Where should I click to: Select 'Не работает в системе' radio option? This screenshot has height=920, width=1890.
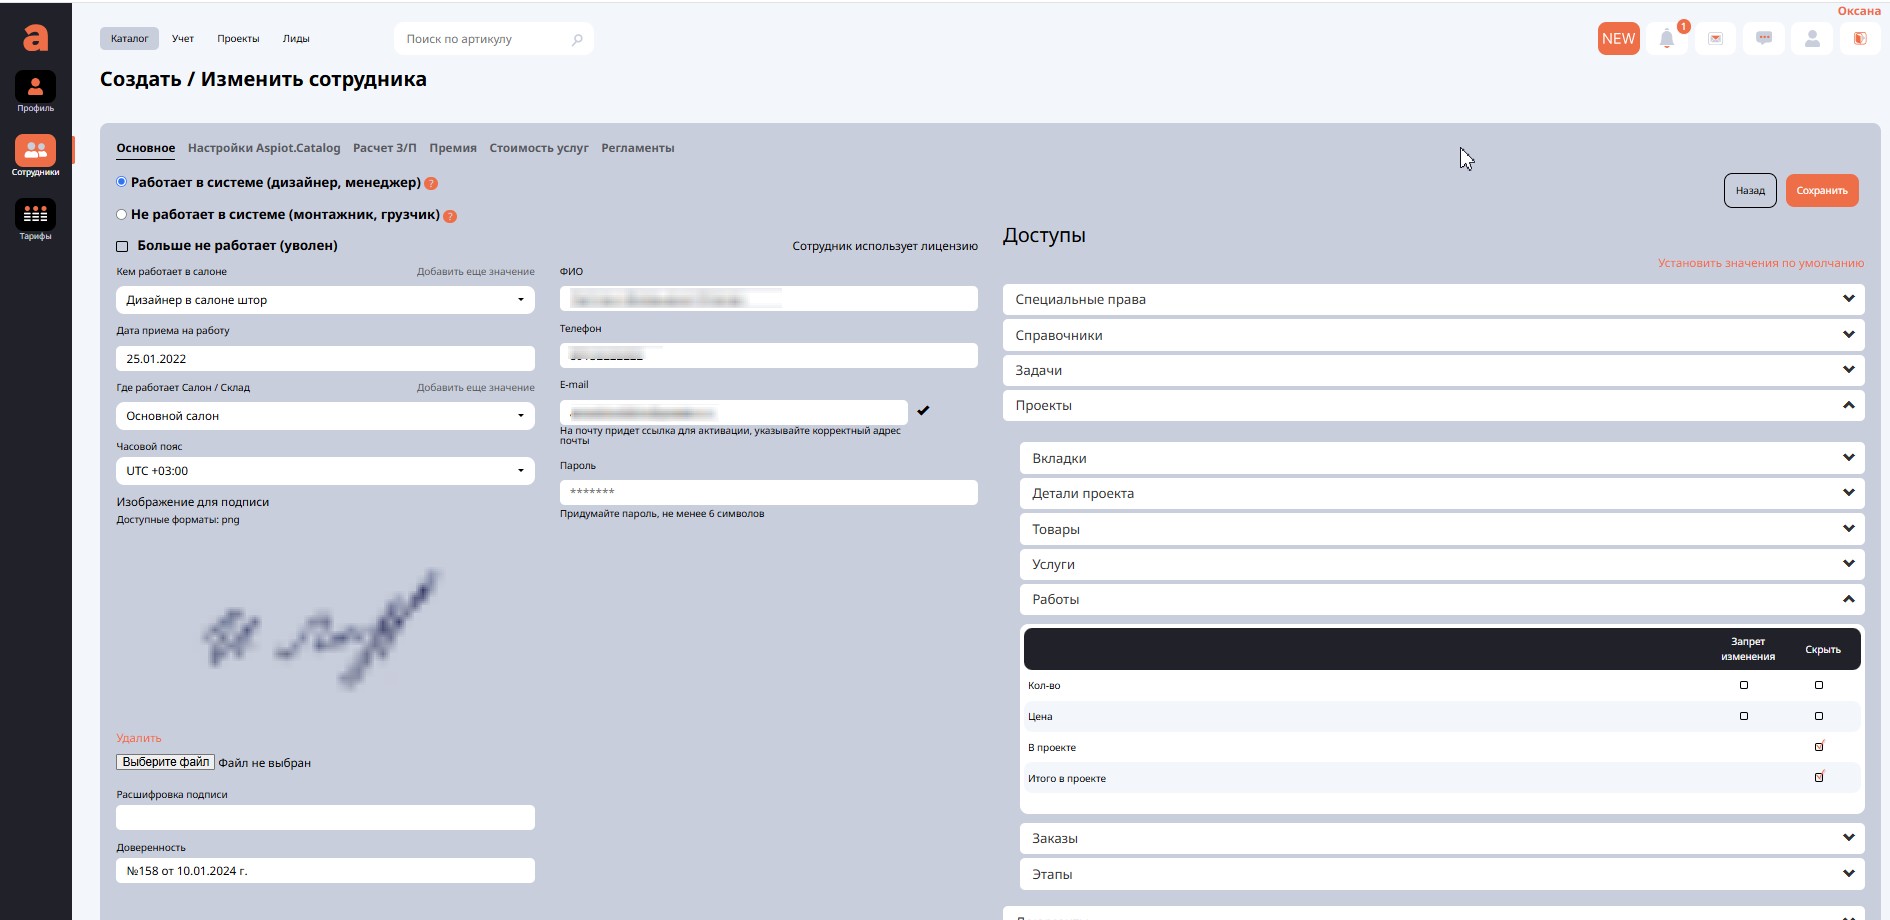click(122, 214)
